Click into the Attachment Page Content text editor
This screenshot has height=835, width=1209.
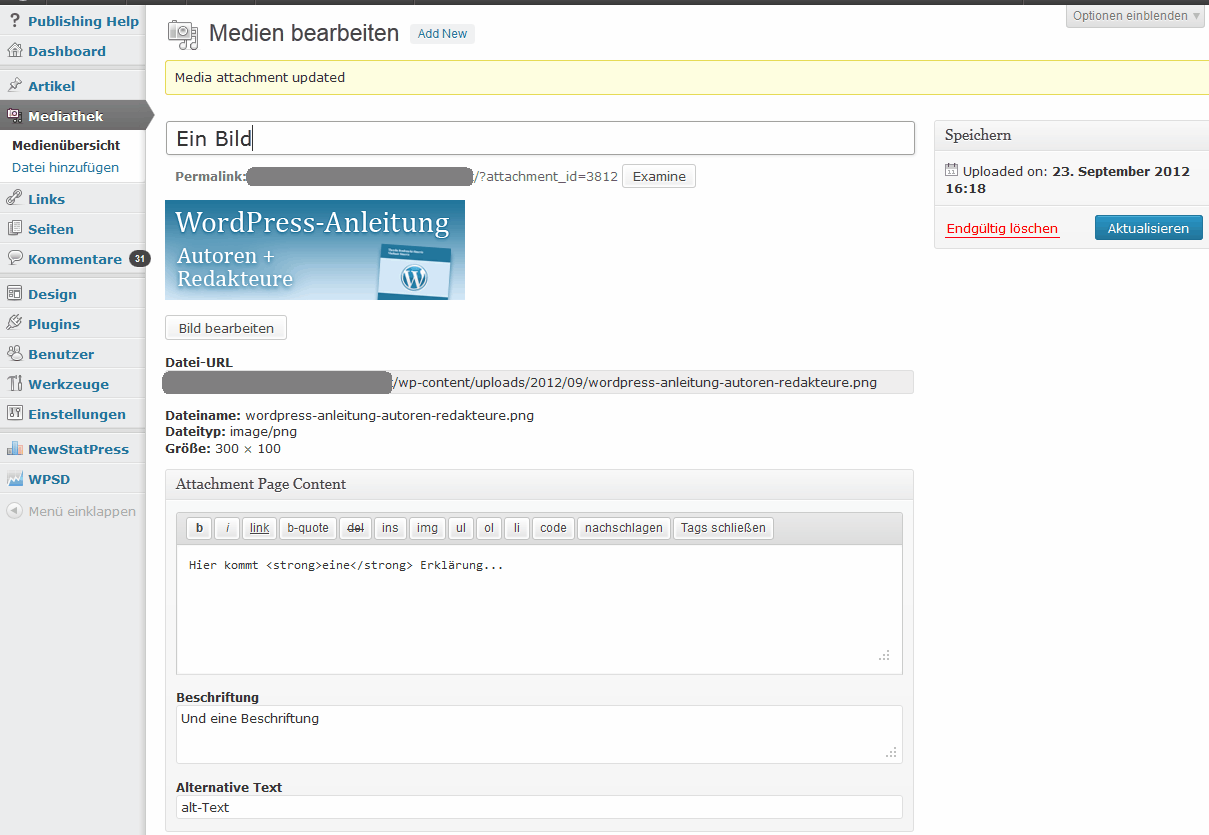pos(539,608)
